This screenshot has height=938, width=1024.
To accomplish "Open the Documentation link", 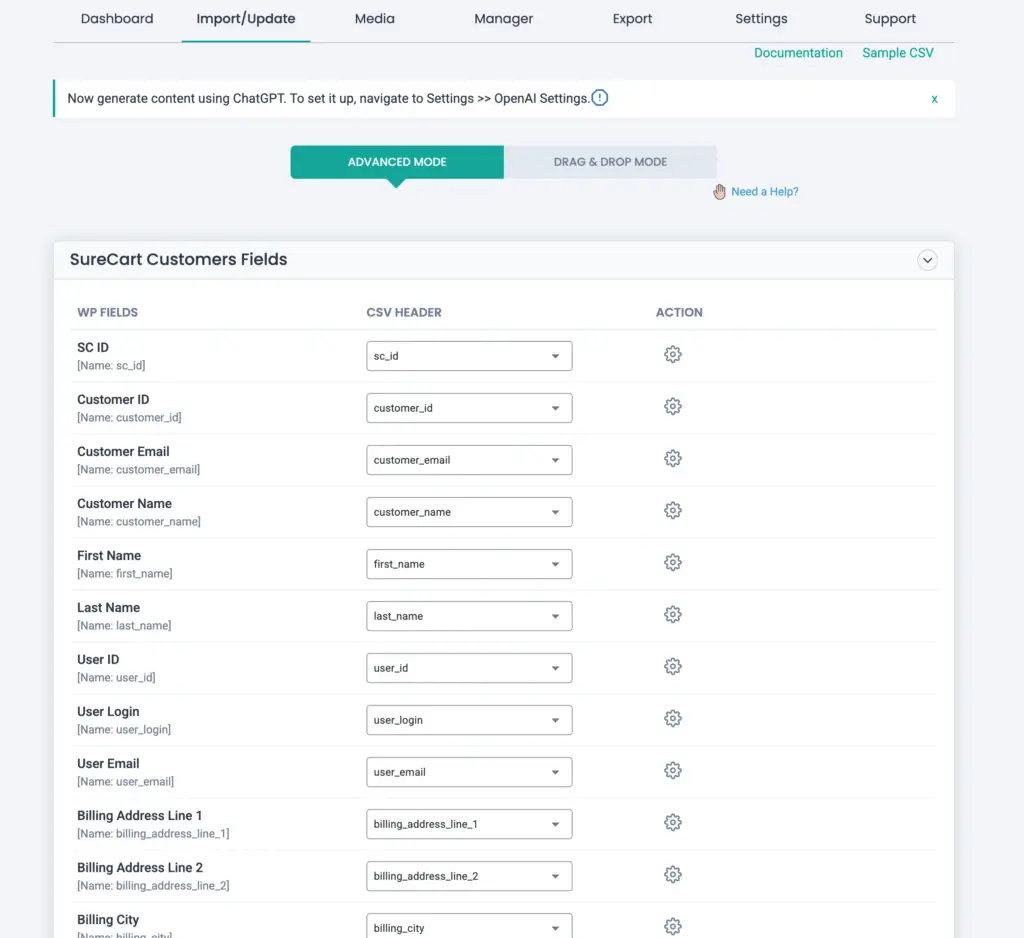I will (x=798, y=52).
